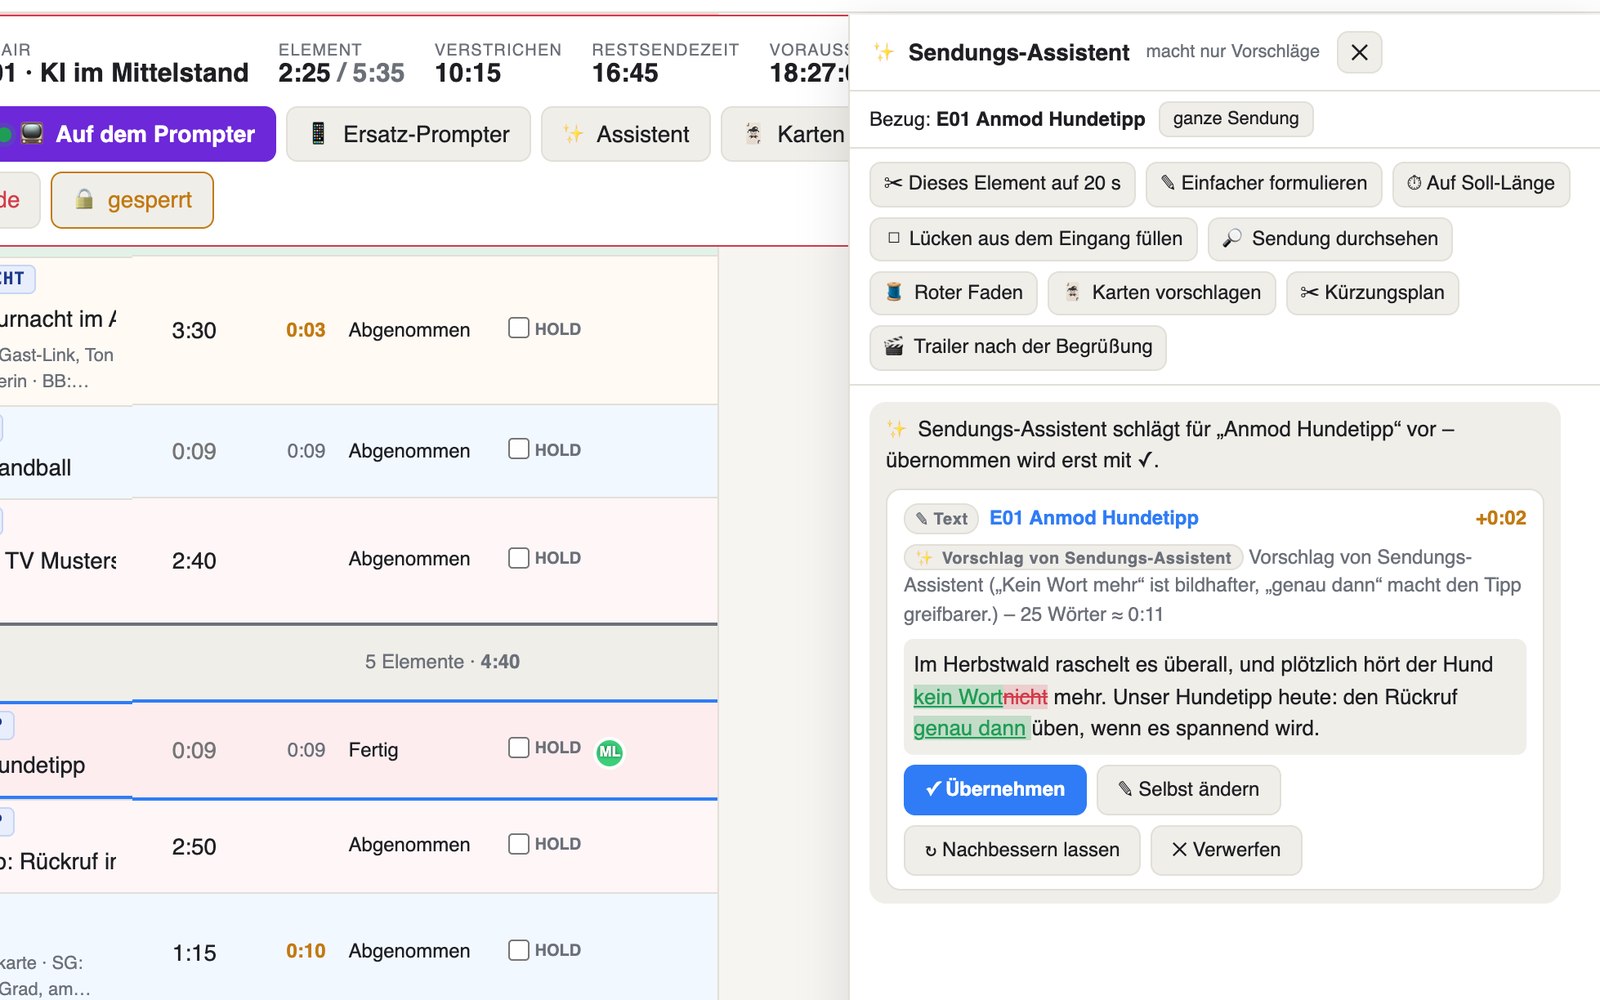This screenshot has height=1000, width=1600.
Task: Open the E01 Anmod Hundetipp link
Action: point(1094,518)
